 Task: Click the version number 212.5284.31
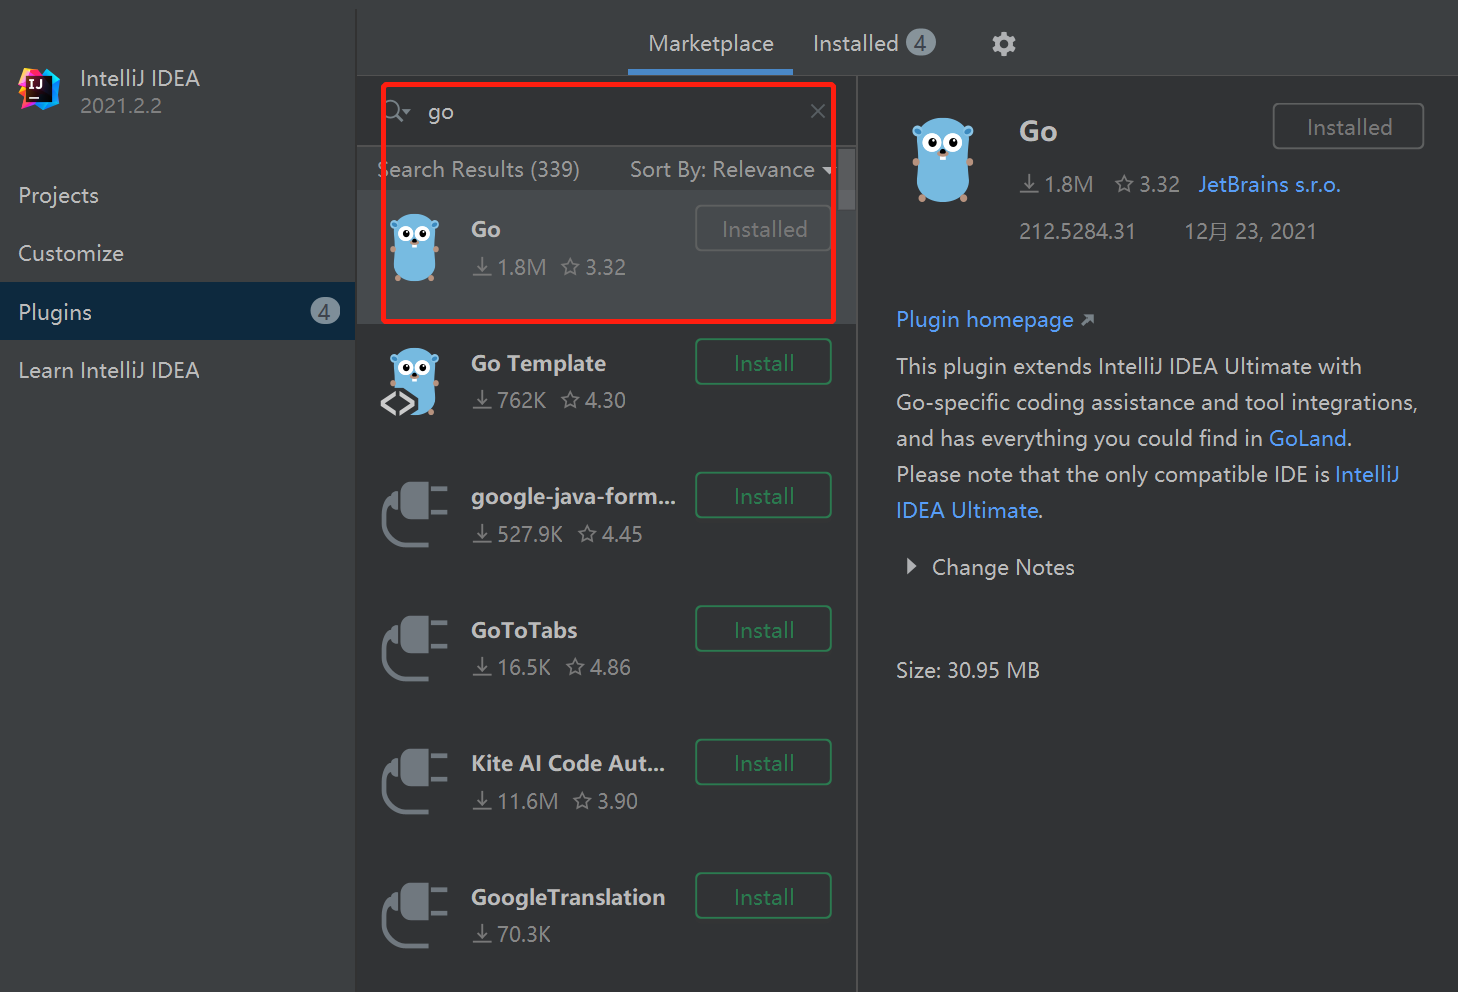(x=1077, y=232)
